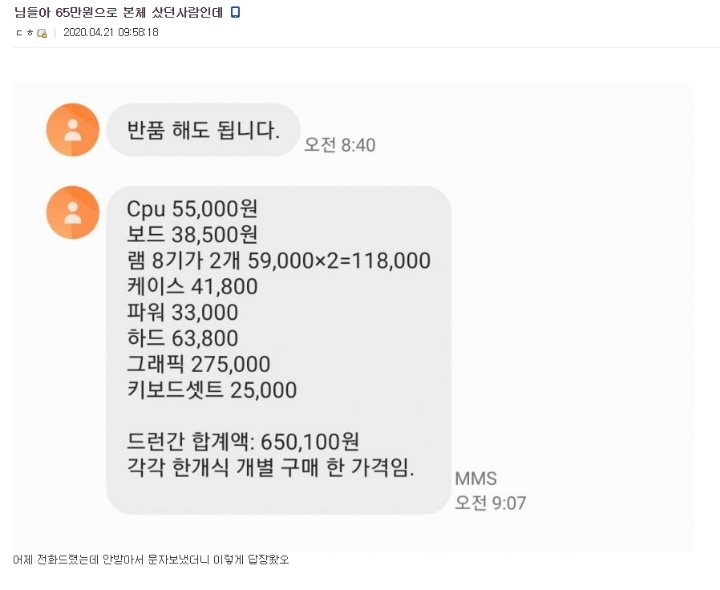Click the author nickname 'ㄷㅎ'
The image size is (720, 590).
tap(24, 33)
